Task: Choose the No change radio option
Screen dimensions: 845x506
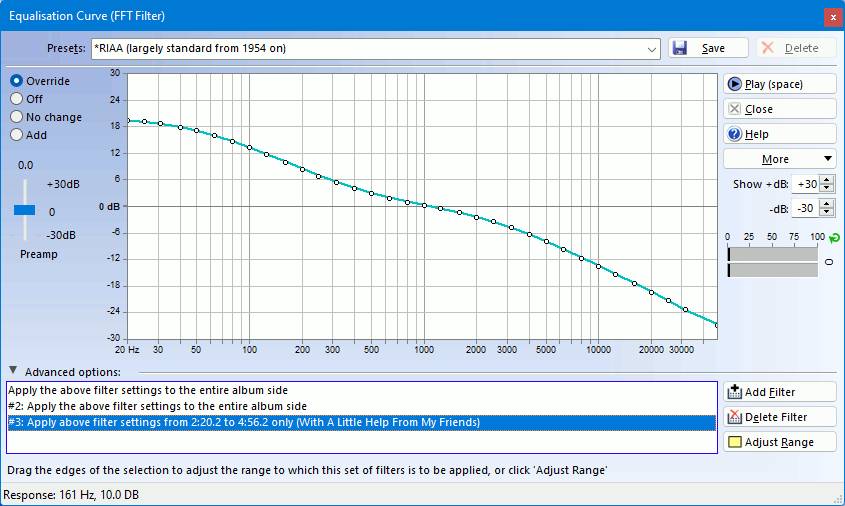Action: coord(16,117)
